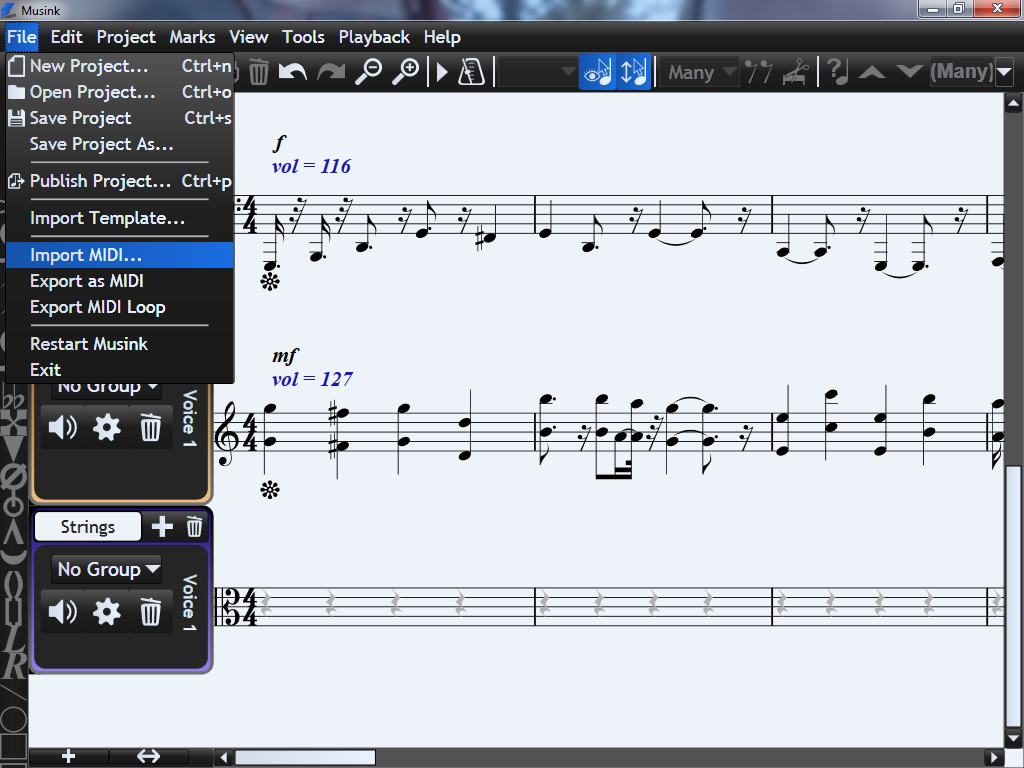Zoom in with the plus magnifier
Image resolution: width=1024 pixels, height=768 pixels.
click(405, 72)
